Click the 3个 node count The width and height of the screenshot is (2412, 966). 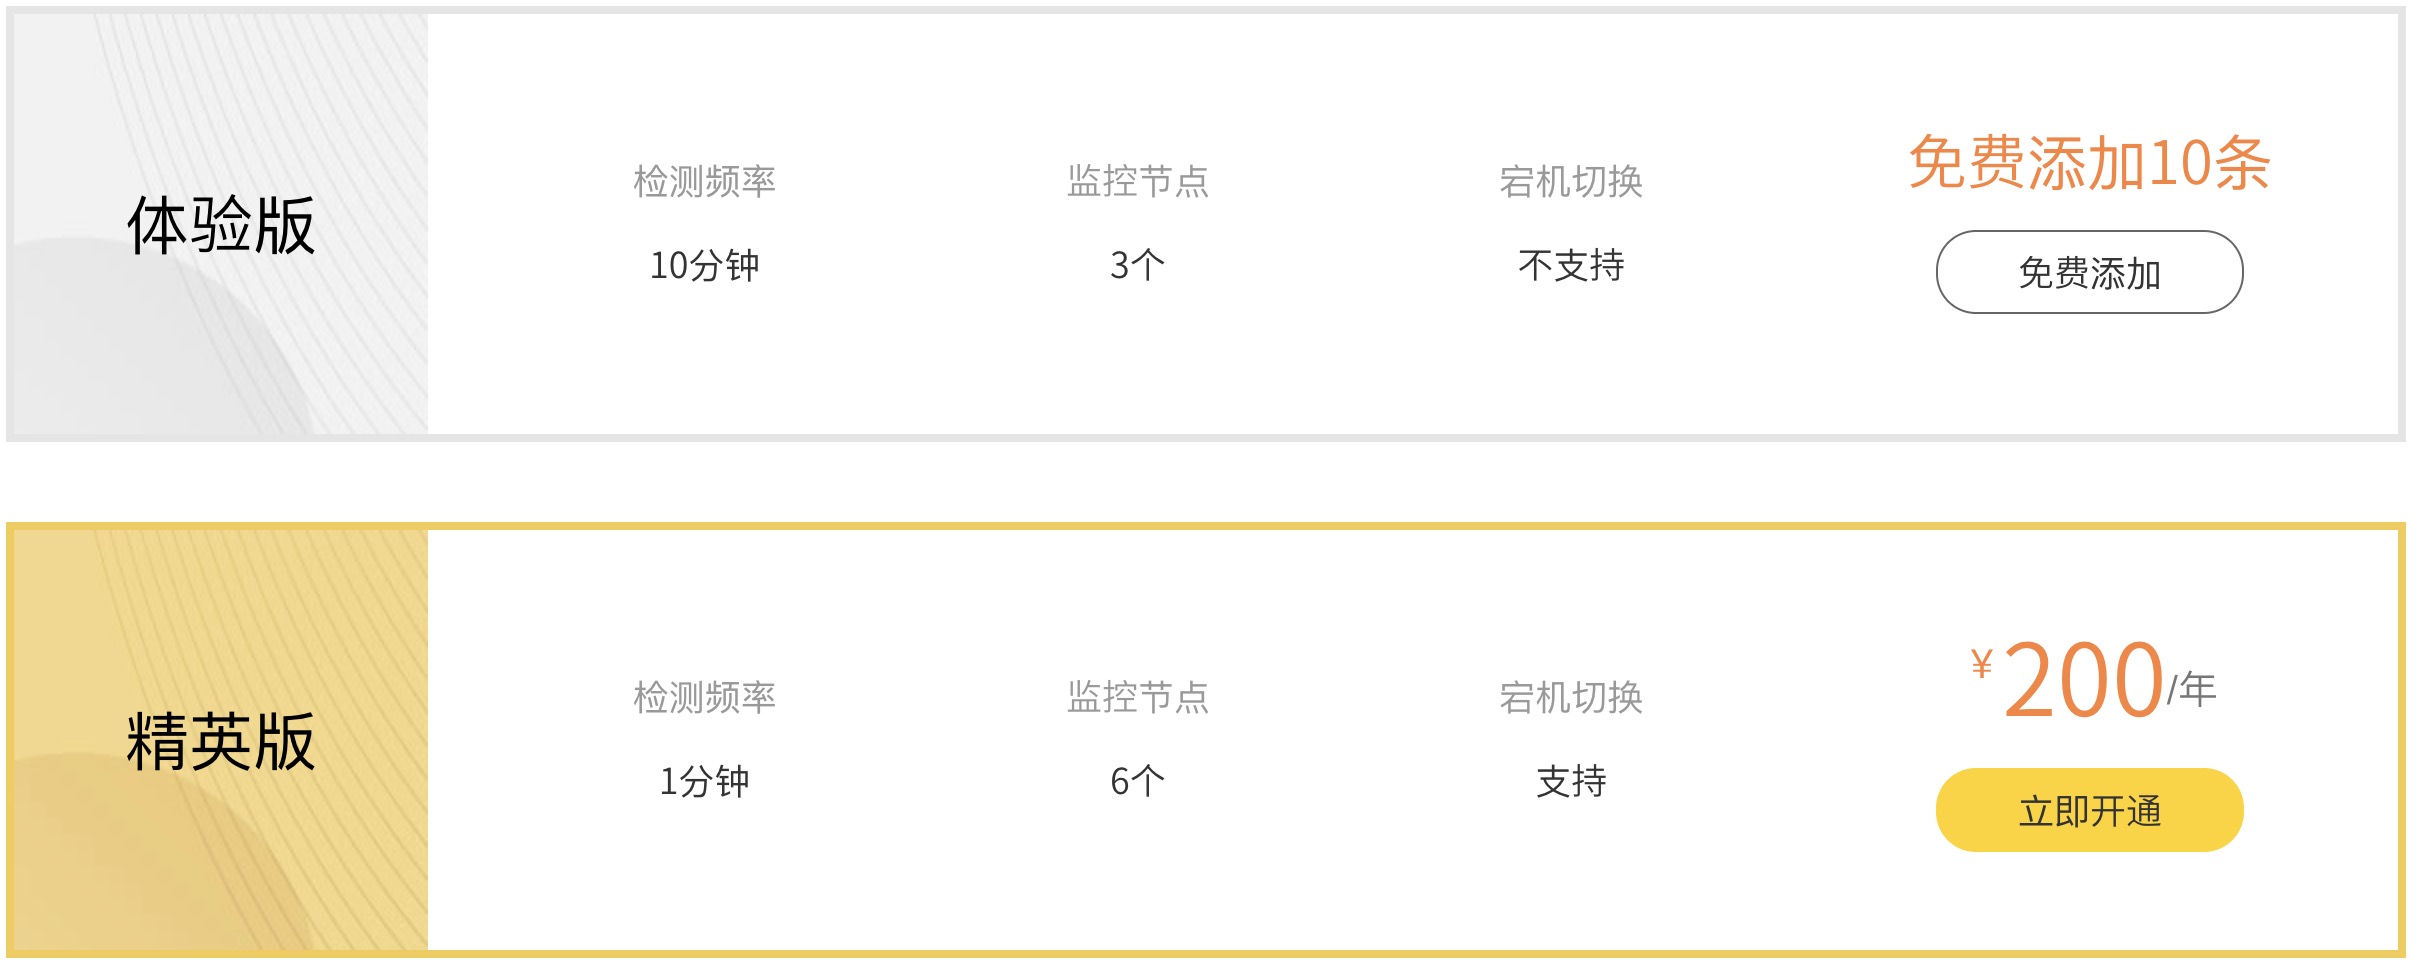[1138, 266]
